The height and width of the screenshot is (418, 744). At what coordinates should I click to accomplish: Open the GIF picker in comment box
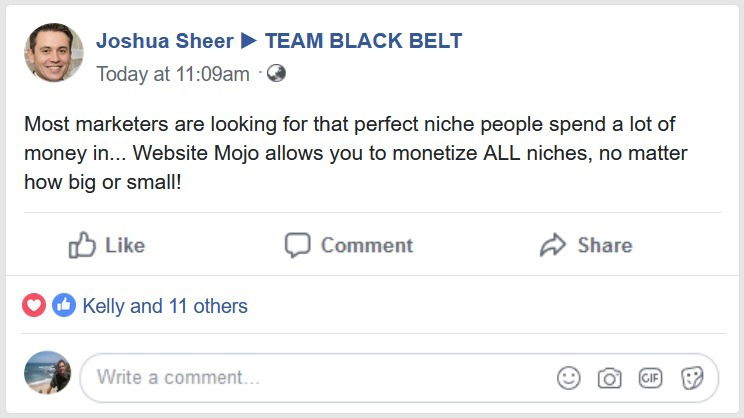click(651, 378)
